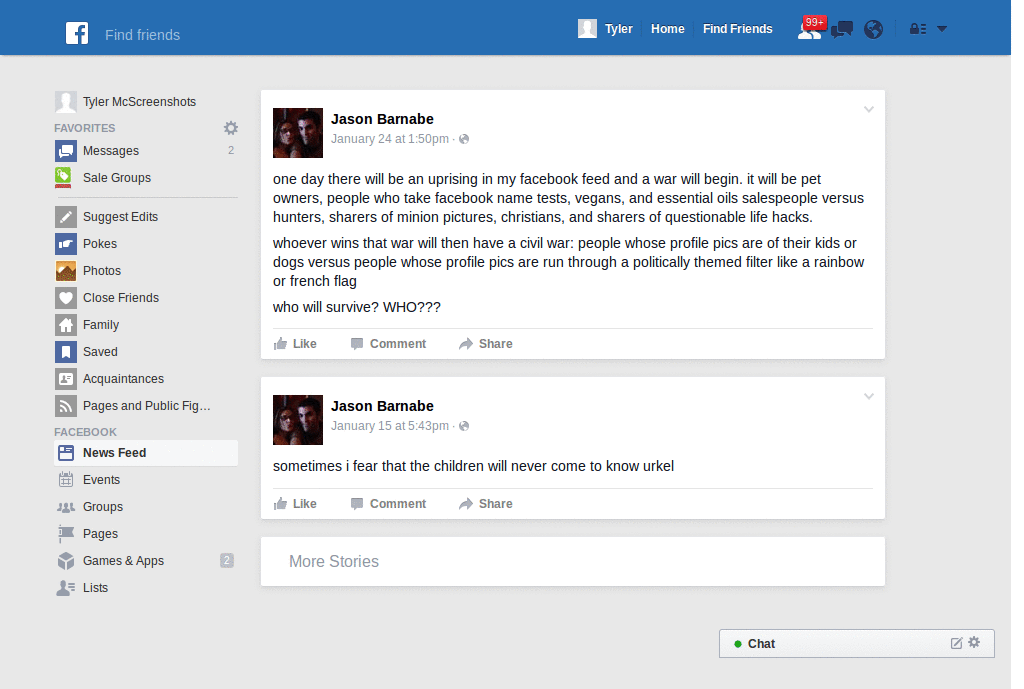This screenshot has height=689, width=1024.
Task: Click the Messages unread count 2
Action: pyautogui.click(x=231, y=150)
